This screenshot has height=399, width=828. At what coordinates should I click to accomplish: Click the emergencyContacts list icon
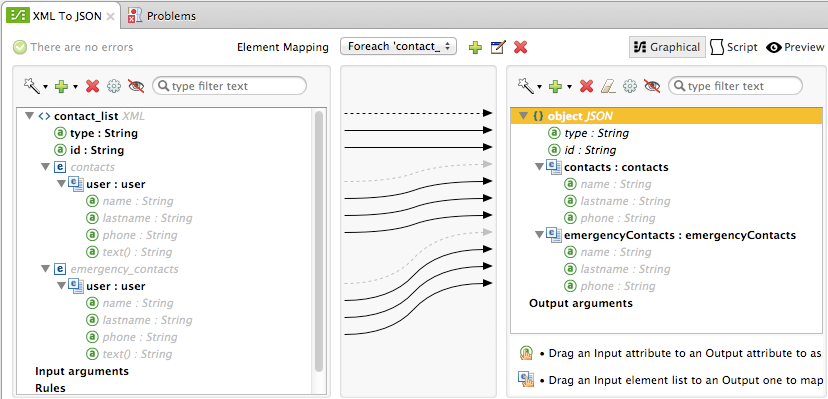553,235
